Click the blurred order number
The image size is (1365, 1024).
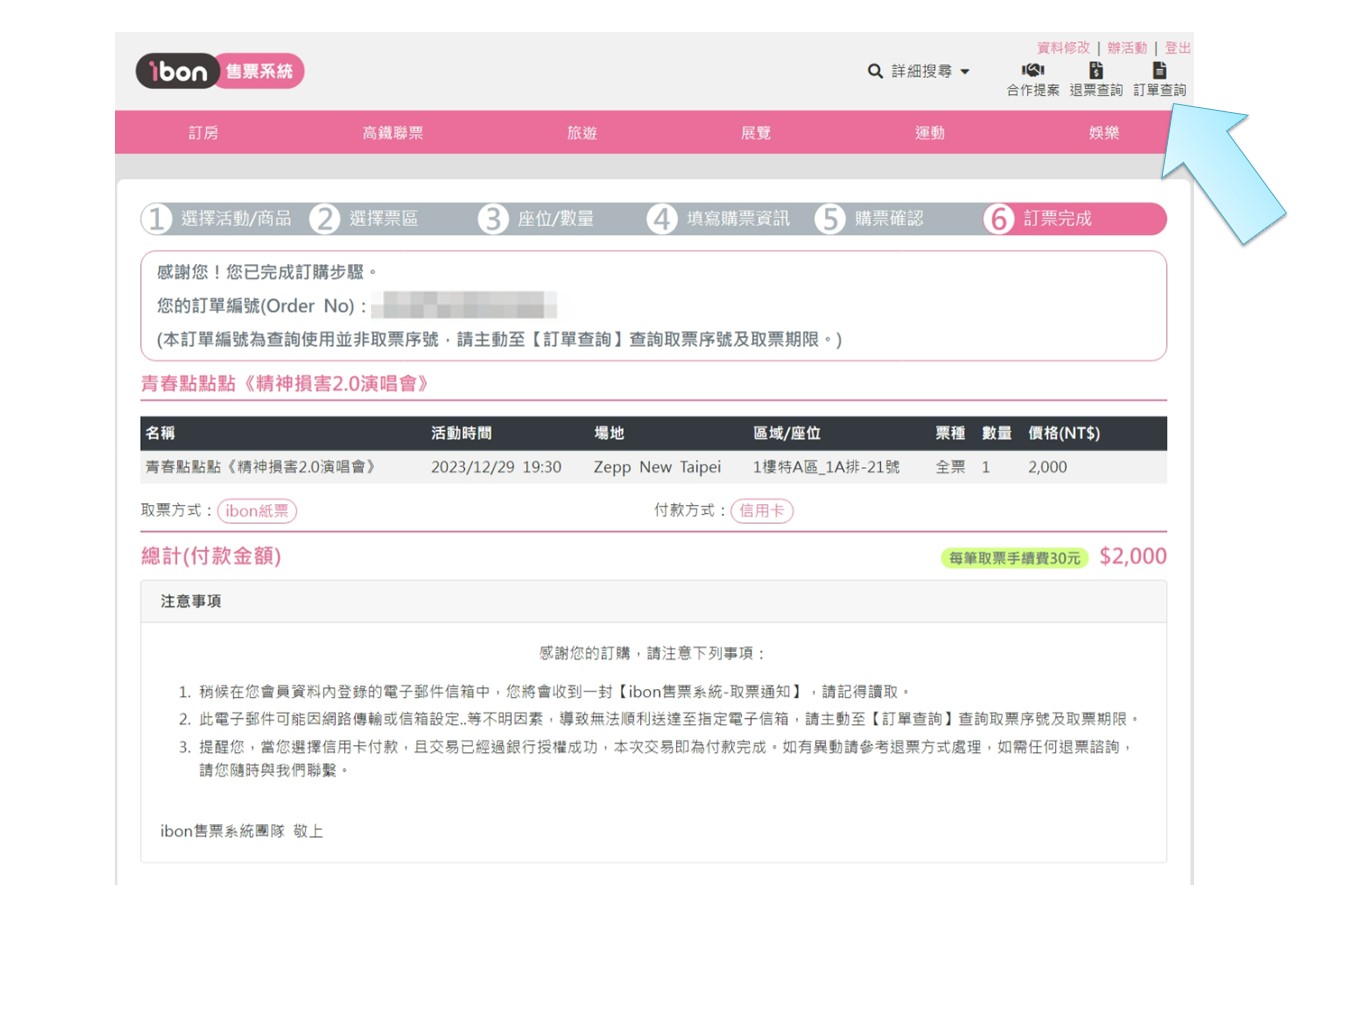pyautogui.click(x=465, y=305)
